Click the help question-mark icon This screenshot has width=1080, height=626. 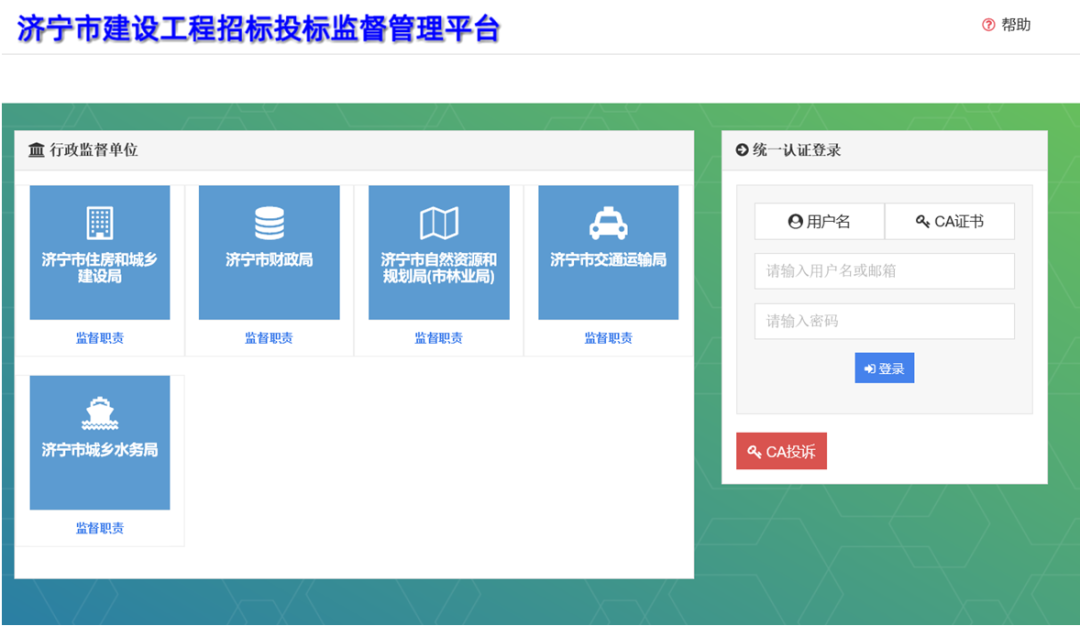pyautogui.click(x=988, y=25)
